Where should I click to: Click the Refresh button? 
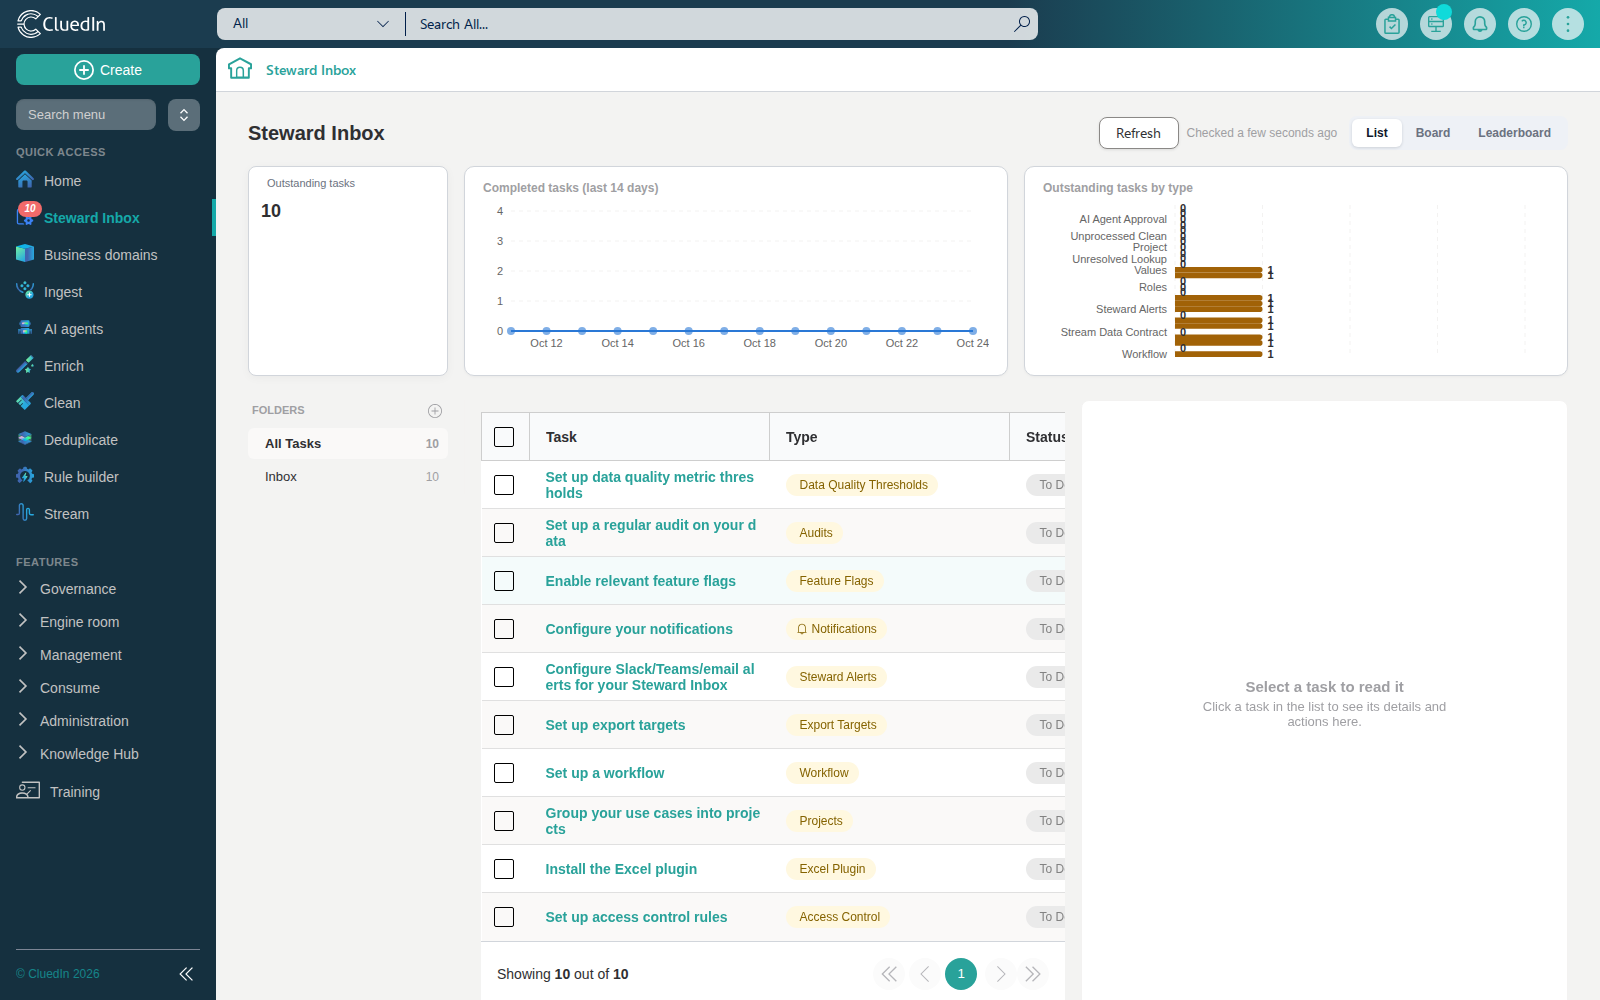tap(1138, 133)
